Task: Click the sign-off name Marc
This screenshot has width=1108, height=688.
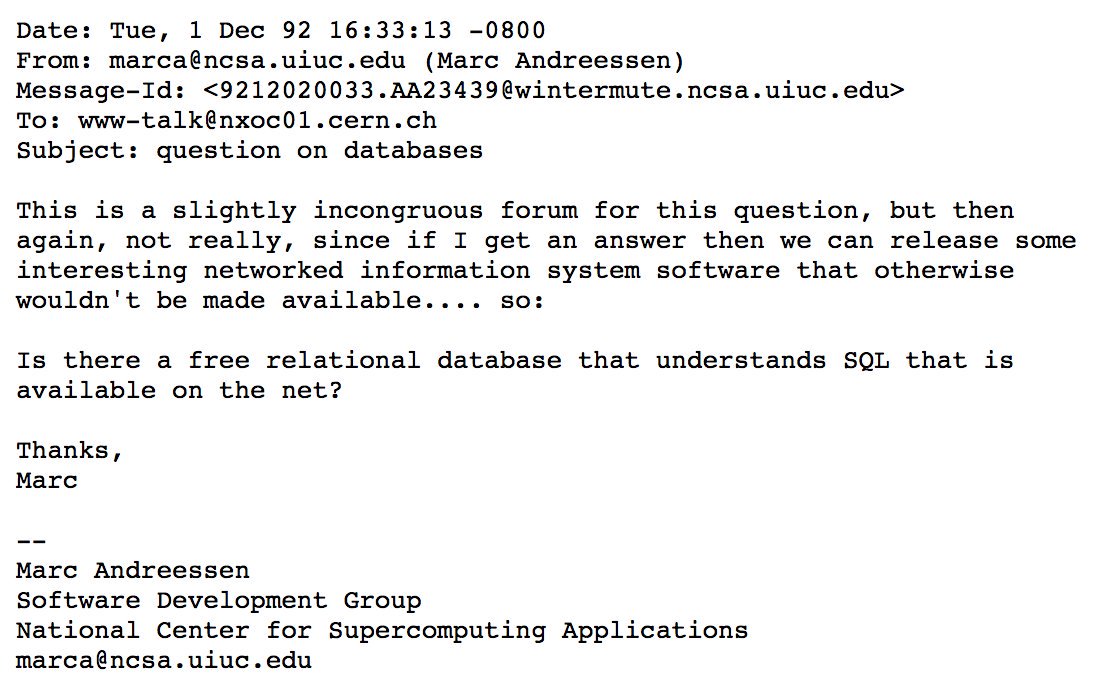Action: [47, 481]
